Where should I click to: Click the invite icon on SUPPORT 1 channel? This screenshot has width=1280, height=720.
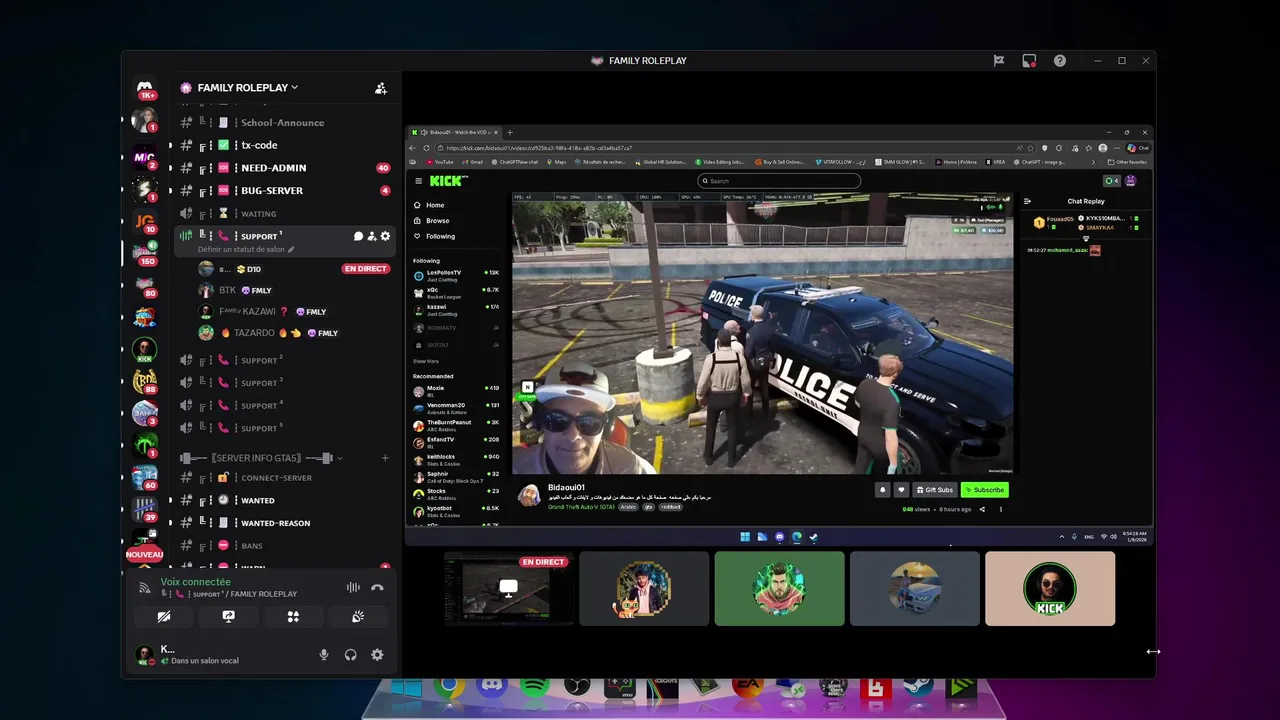click(371, 236)
